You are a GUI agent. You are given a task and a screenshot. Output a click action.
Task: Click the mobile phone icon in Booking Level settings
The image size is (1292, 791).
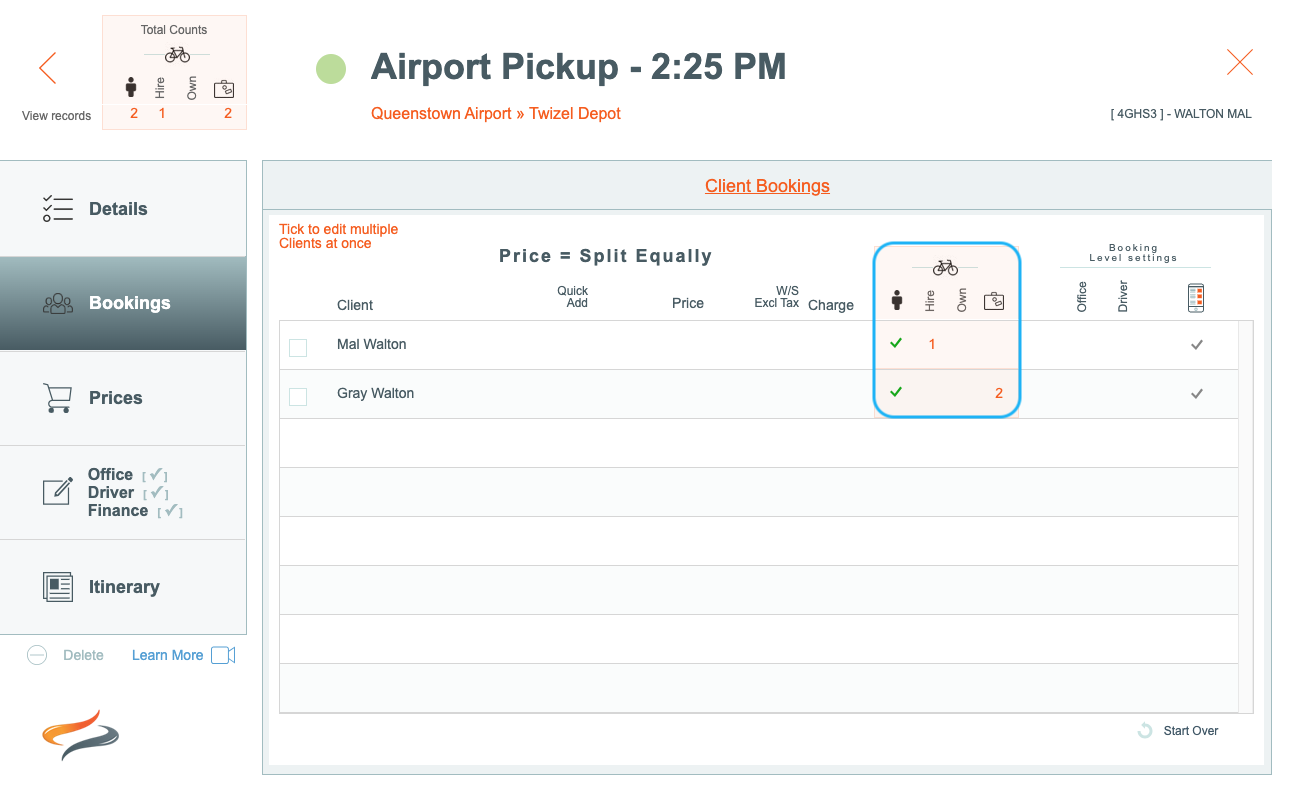tap(1195, 298)
